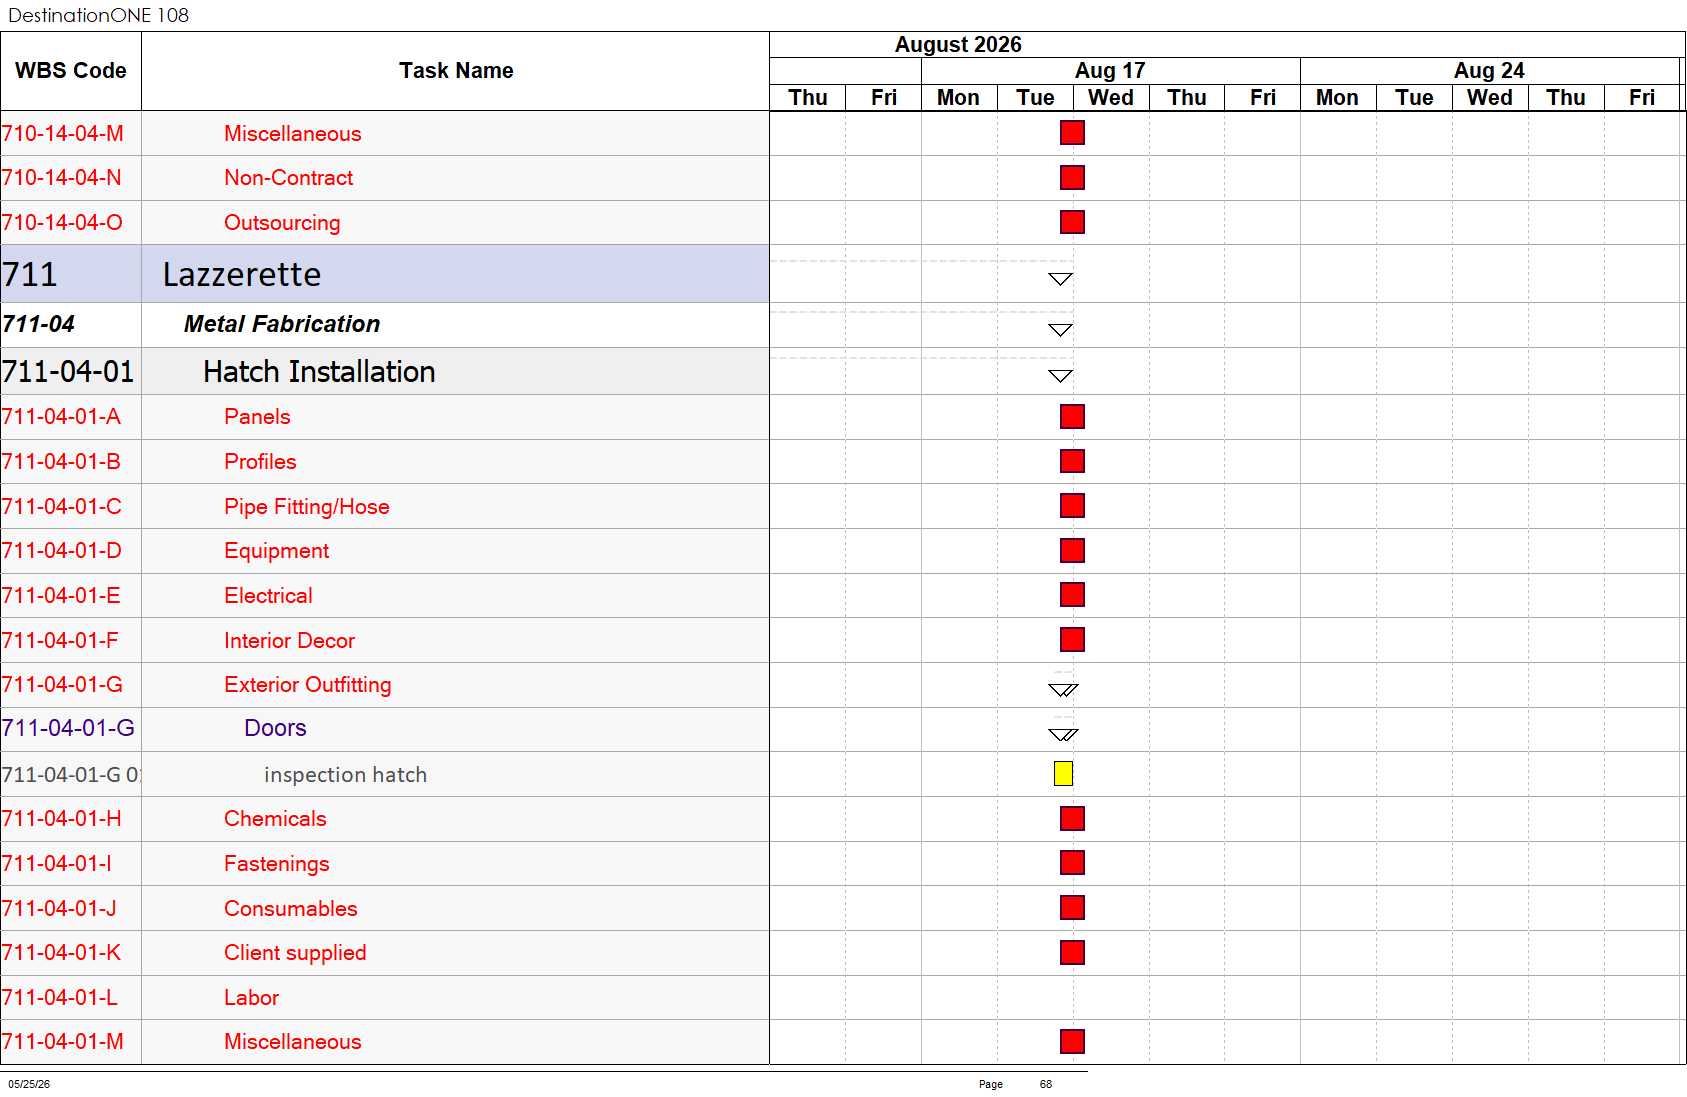This screenshot has width=1687, height=1097.
Task: Click the red marker for Electrical task
Action: pyautogui.click(x=1072, y=595)
